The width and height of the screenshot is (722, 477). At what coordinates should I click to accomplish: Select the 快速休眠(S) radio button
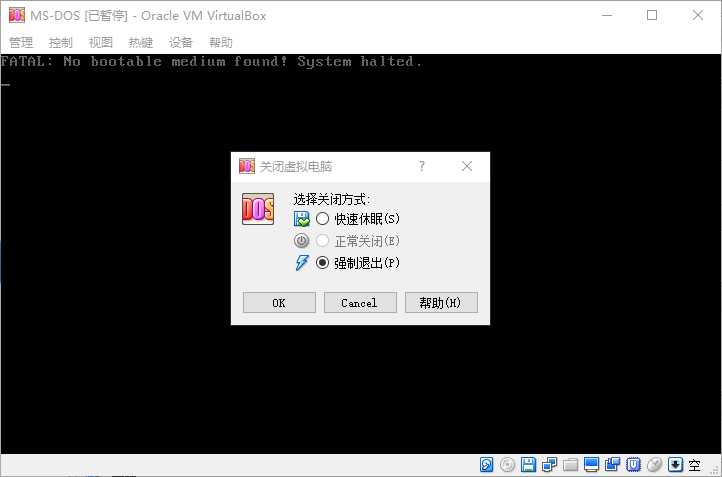pyautogui.click(x=322, y=219)
